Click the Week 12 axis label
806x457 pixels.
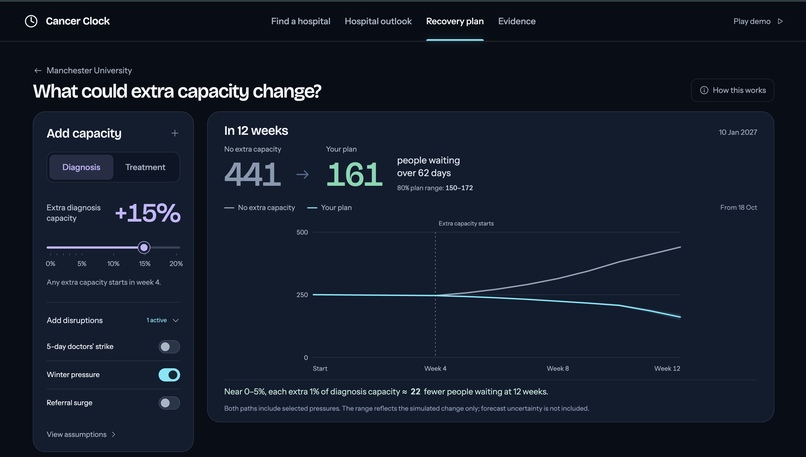point(667,369)
